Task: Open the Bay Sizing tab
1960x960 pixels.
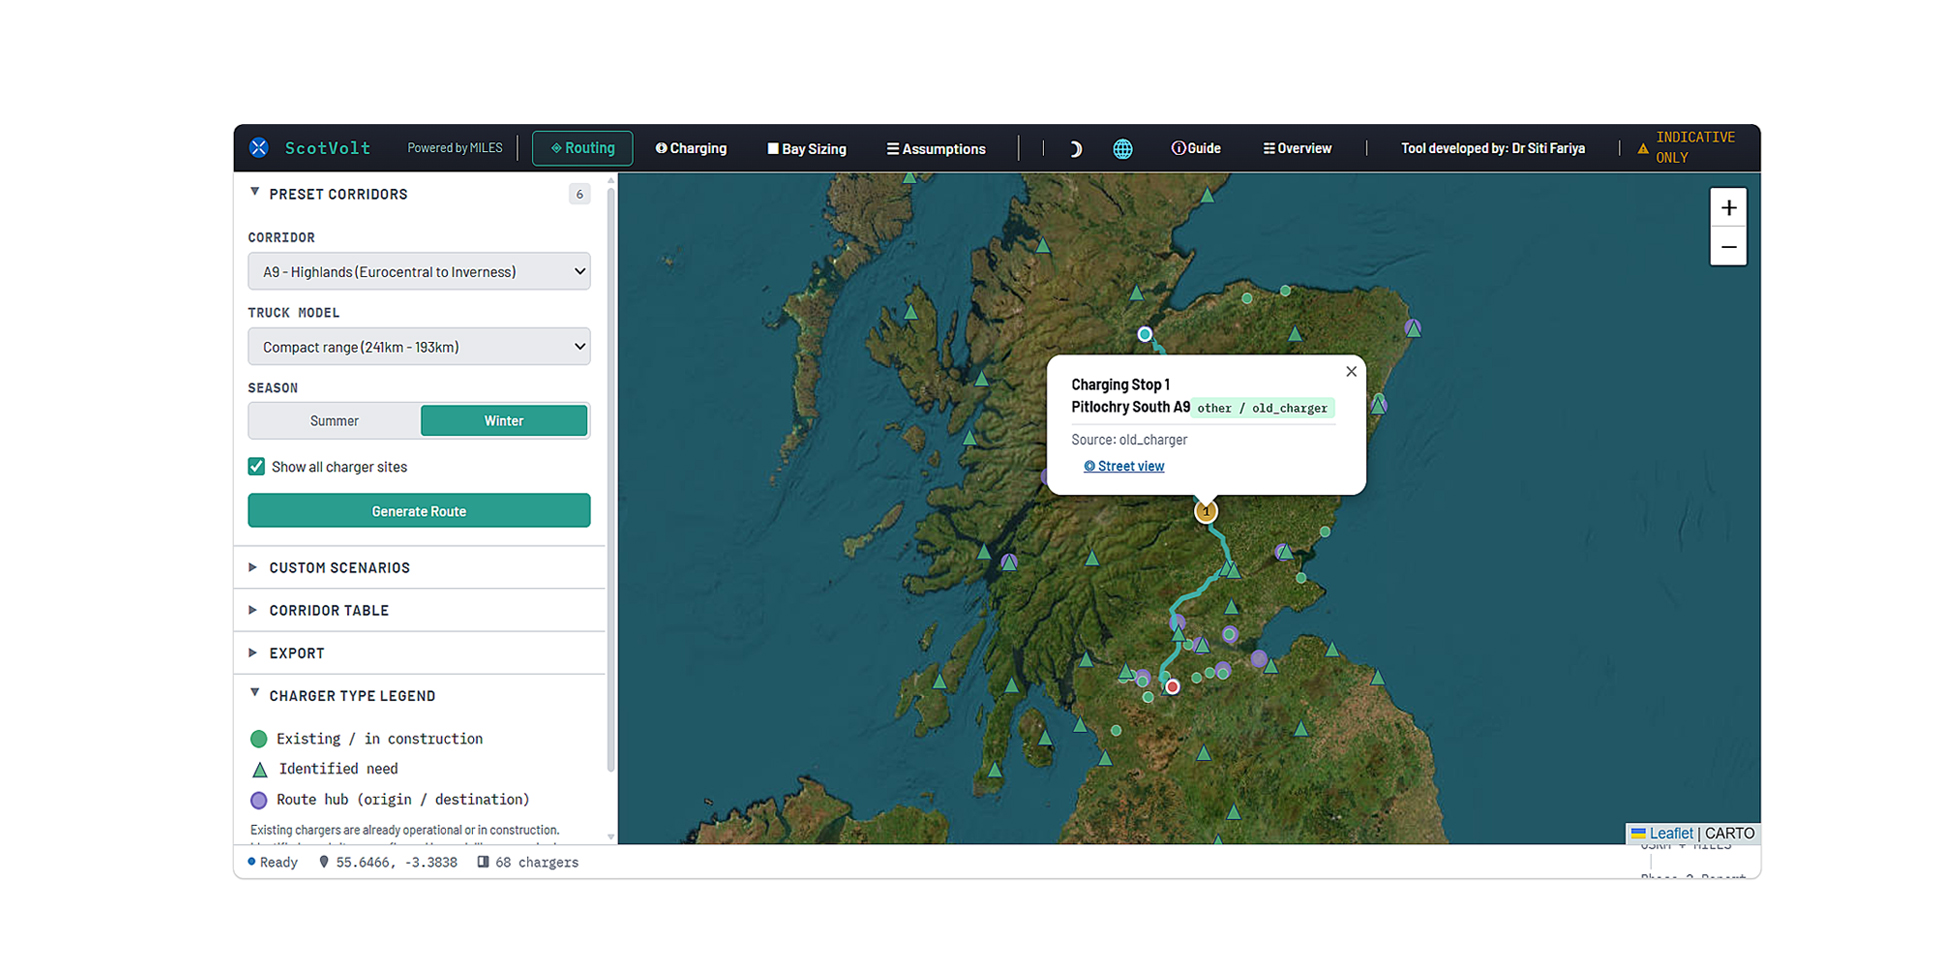Action: click(x=807, y=149)
